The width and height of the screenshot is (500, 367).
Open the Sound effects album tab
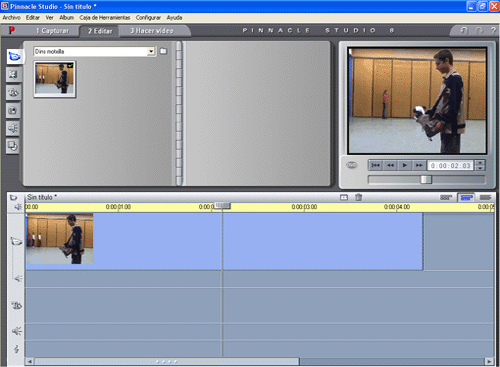click(x=13, y=128)
